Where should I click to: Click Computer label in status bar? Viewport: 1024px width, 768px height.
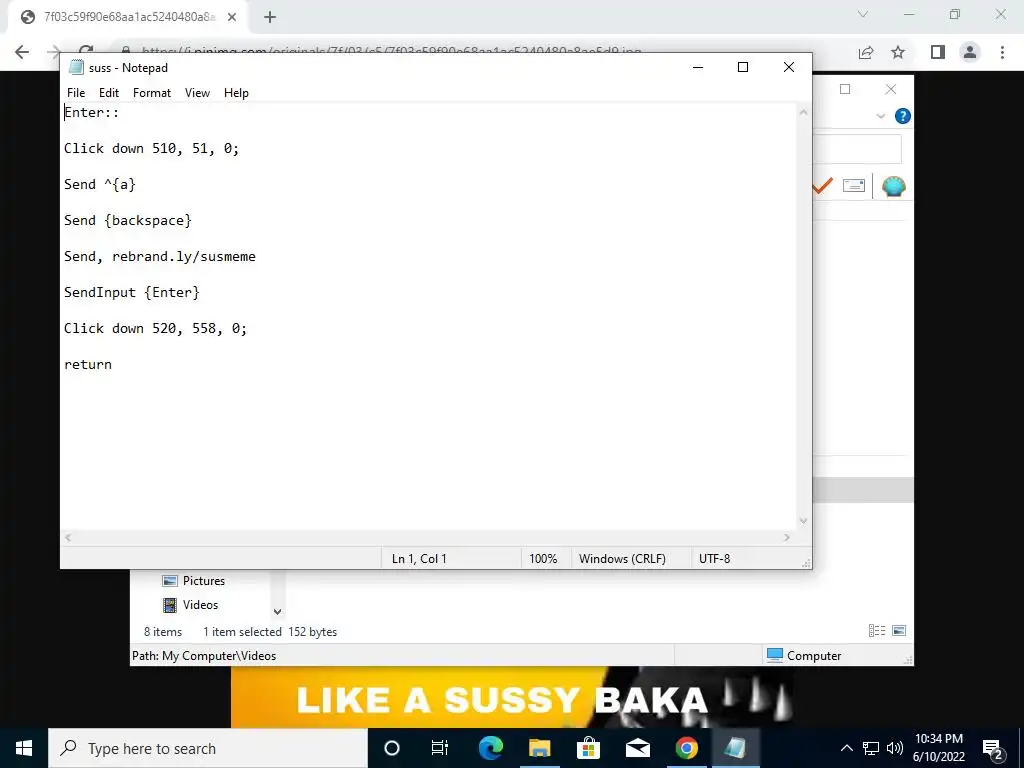814,656
